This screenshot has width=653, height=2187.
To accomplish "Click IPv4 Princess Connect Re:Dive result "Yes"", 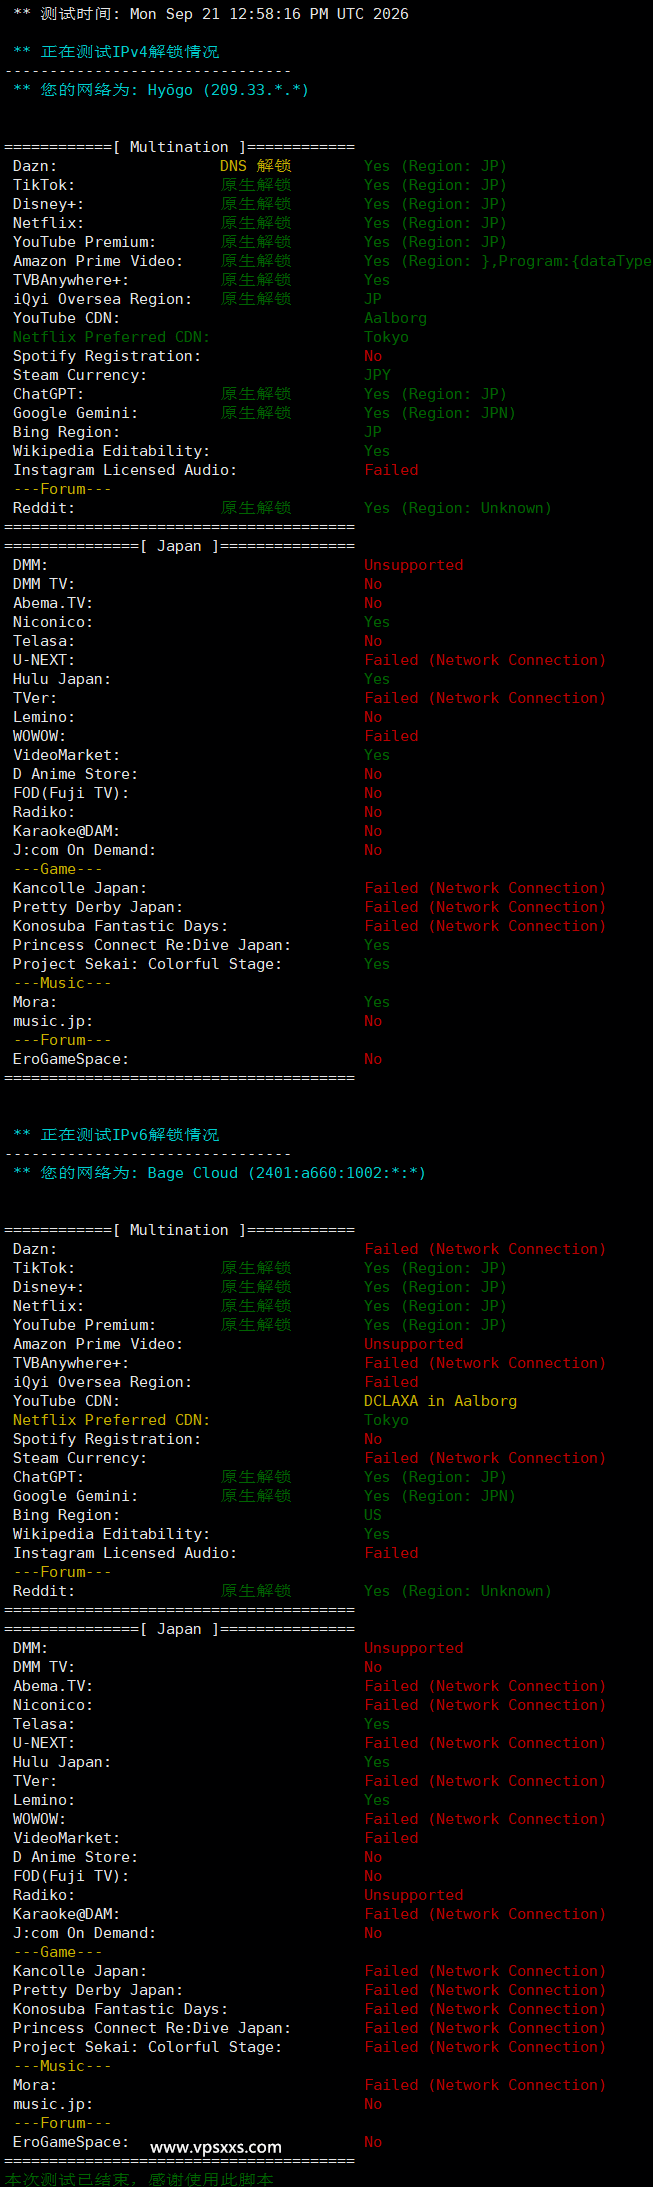I will 377,945.
